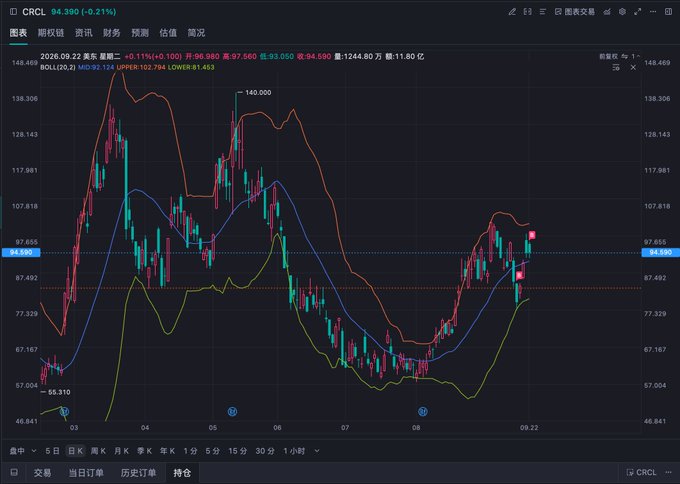680x484 pixels.
Task: Toggle bottom trade panel layout icon
Action: tap(14, 472)
